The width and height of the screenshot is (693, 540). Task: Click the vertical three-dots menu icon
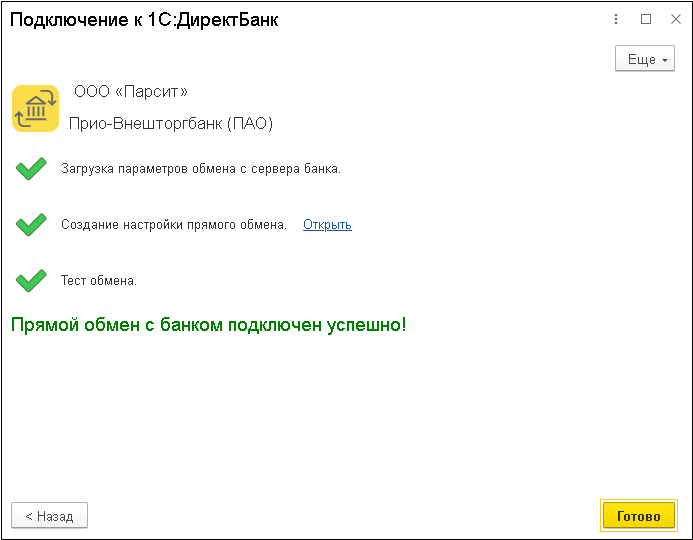[x=616, y=19]
